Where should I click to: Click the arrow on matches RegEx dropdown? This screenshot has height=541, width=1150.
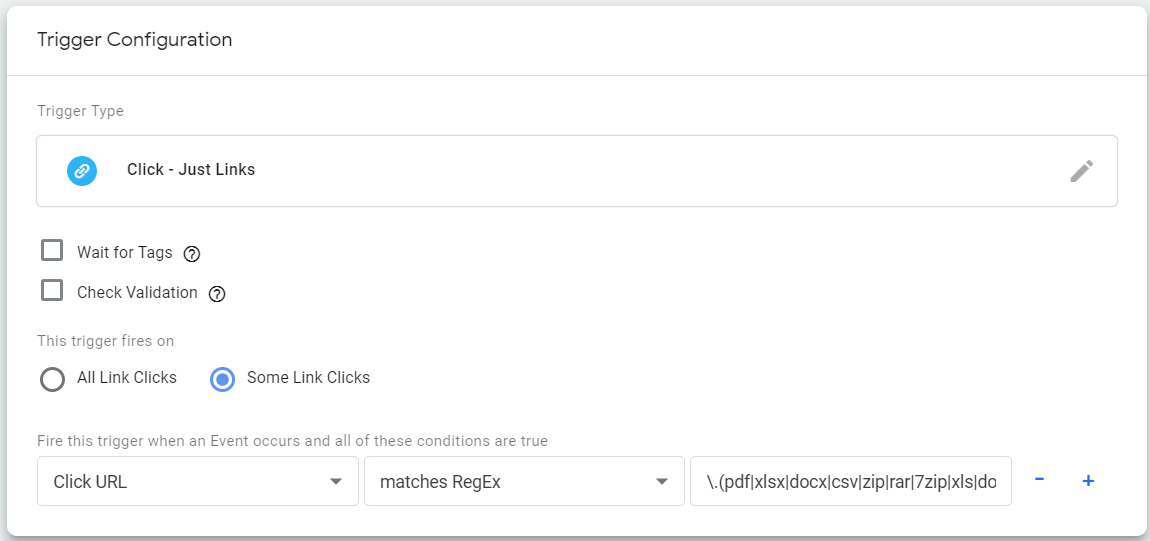[662, 482]
